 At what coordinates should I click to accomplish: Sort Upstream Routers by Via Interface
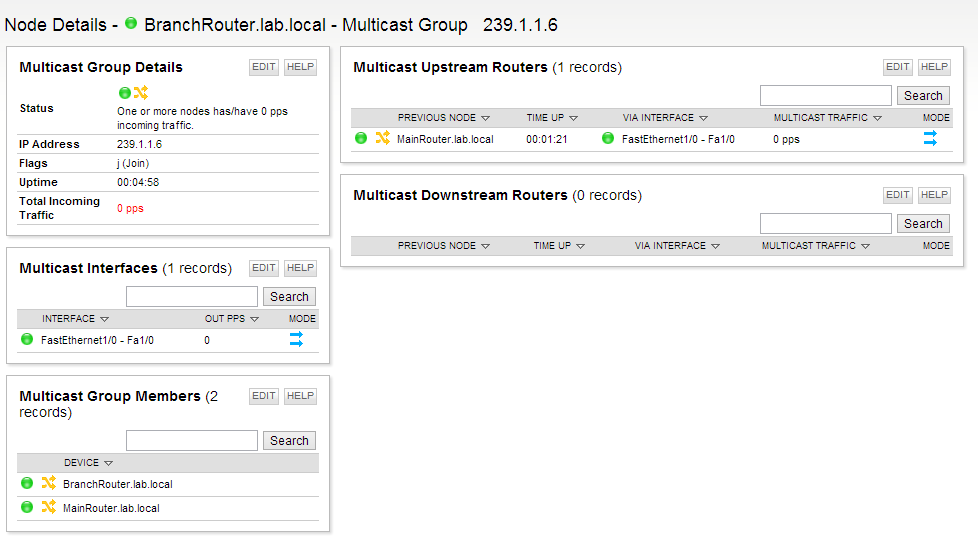665,118
